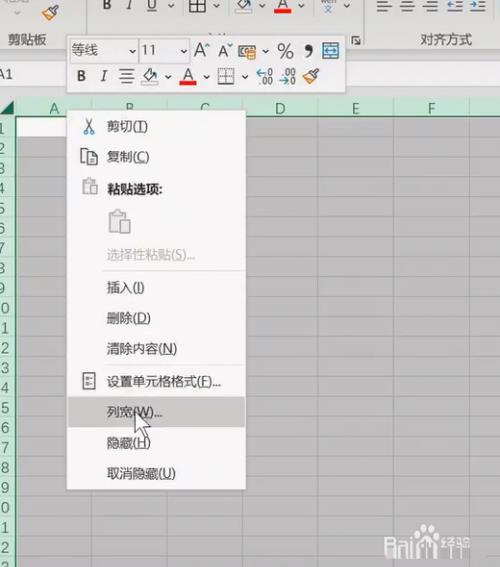500x567 pixels.
Task: Increase indent in ribbon
Action: (x=478, y=6)
